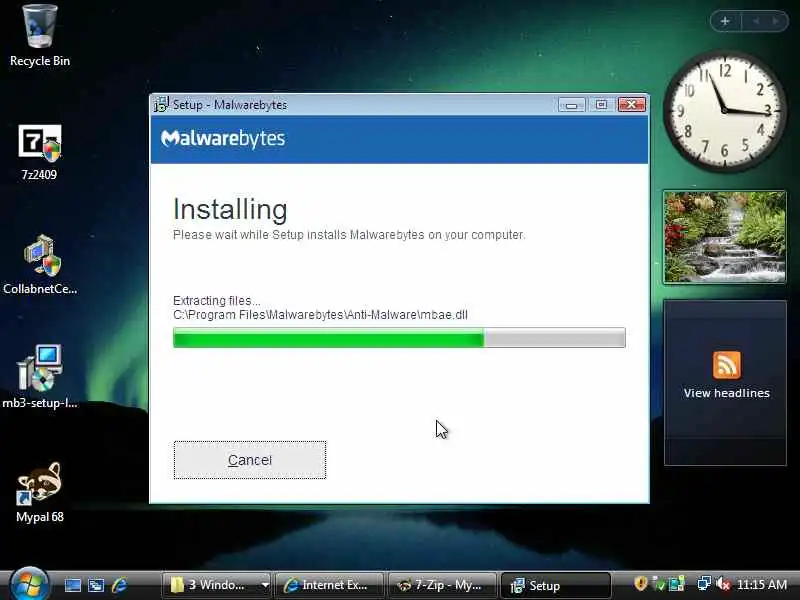Click the installation progress bar
Image resolution: width=800 pixels, height=600 pixels.
click(x=399, y=338)
